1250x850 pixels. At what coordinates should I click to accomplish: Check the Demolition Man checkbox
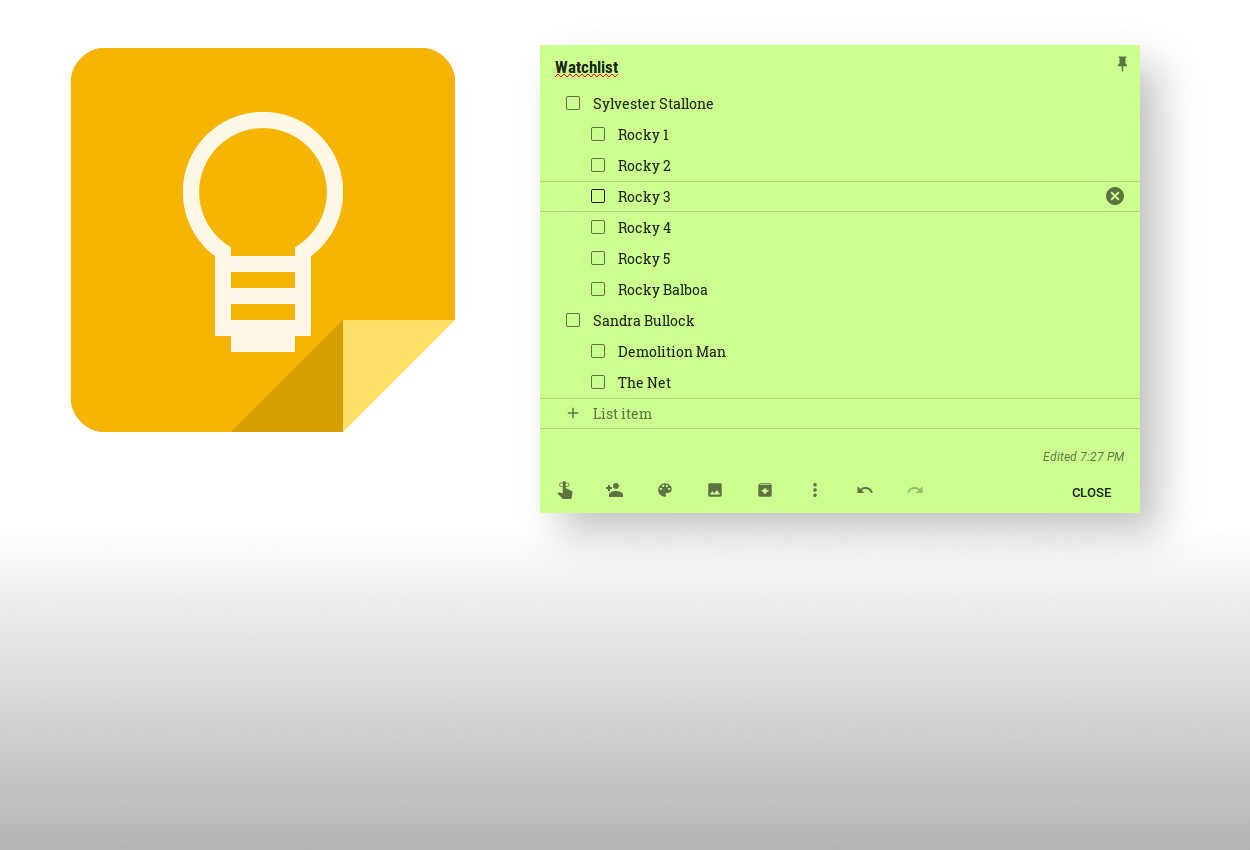point(598,351)
